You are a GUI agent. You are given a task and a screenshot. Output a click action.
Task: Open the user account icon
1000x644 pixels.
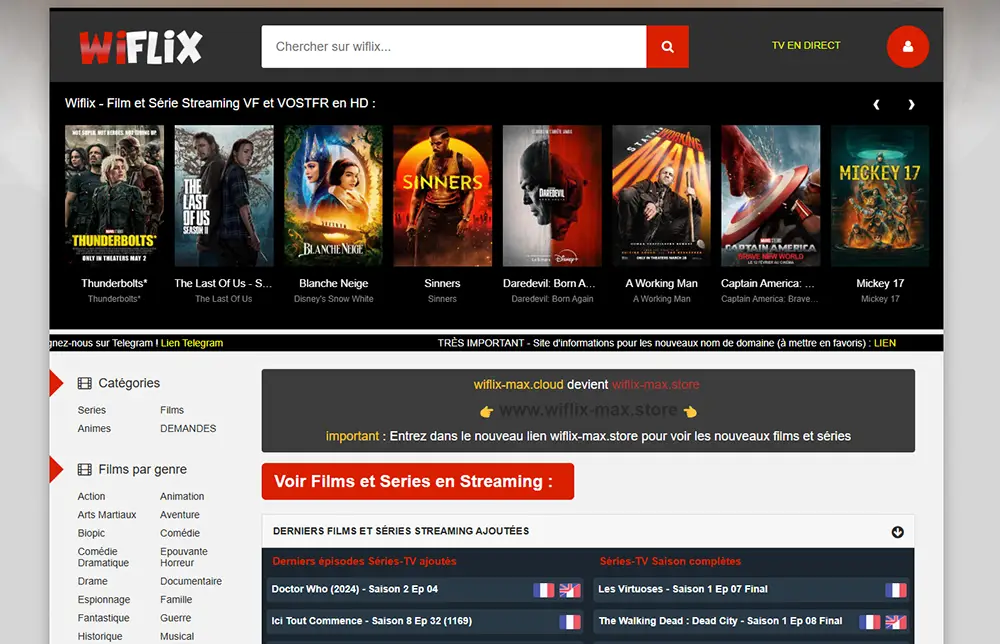908,47
